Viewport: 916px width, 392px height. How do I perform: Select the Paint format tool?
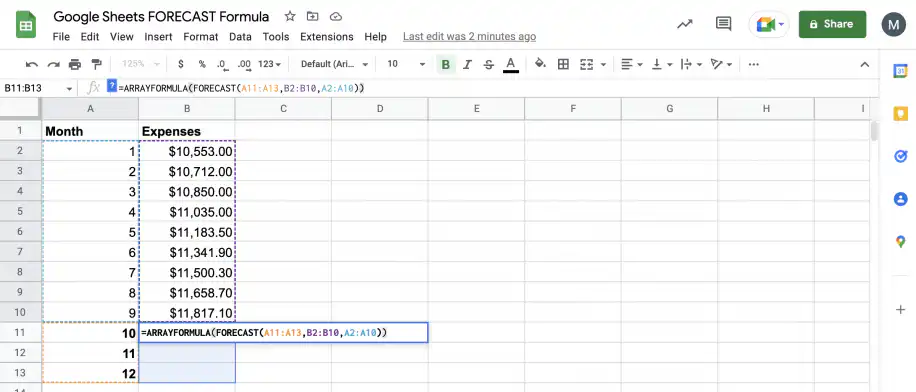tap(97, 64)
